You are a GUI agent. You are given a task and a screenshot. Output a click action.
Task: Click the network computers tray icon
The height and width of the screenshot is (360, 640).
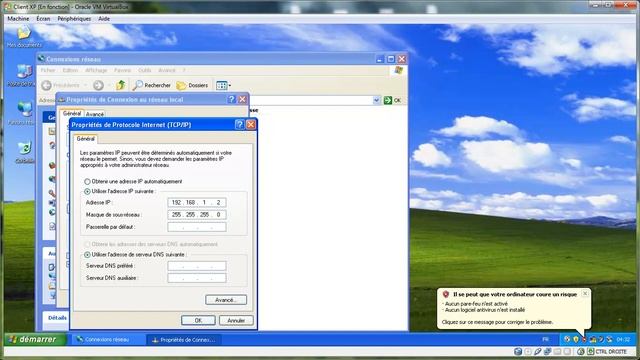coord(593,339)
